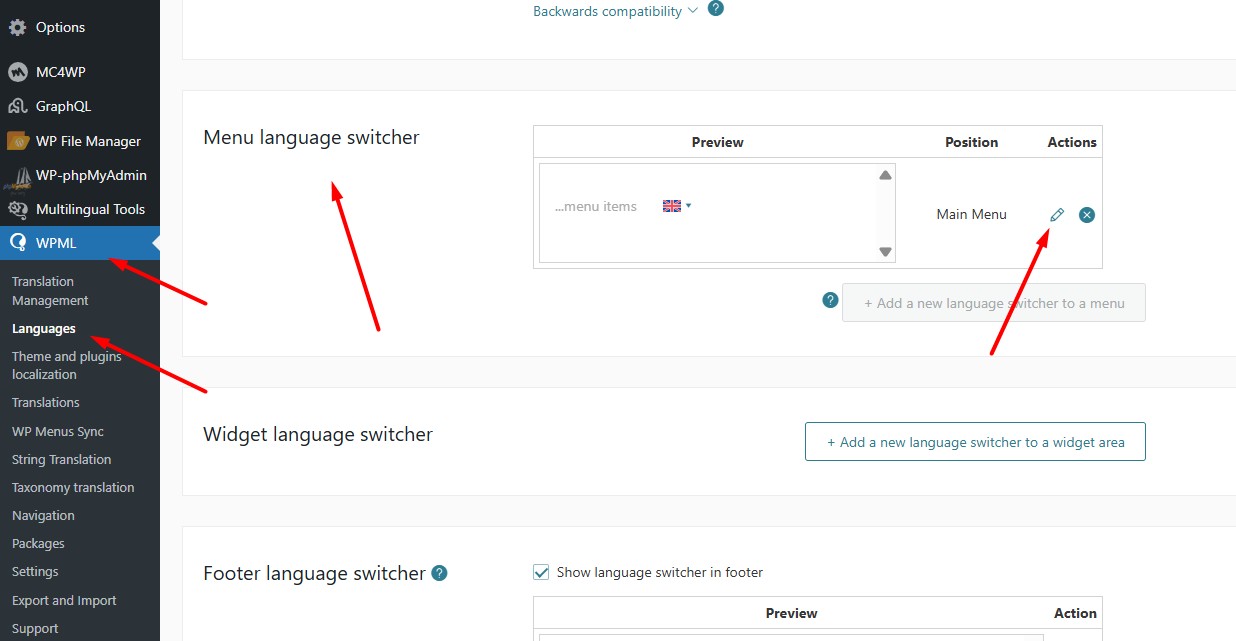Click the WP File Manager folder icon

tap(17, 141)
